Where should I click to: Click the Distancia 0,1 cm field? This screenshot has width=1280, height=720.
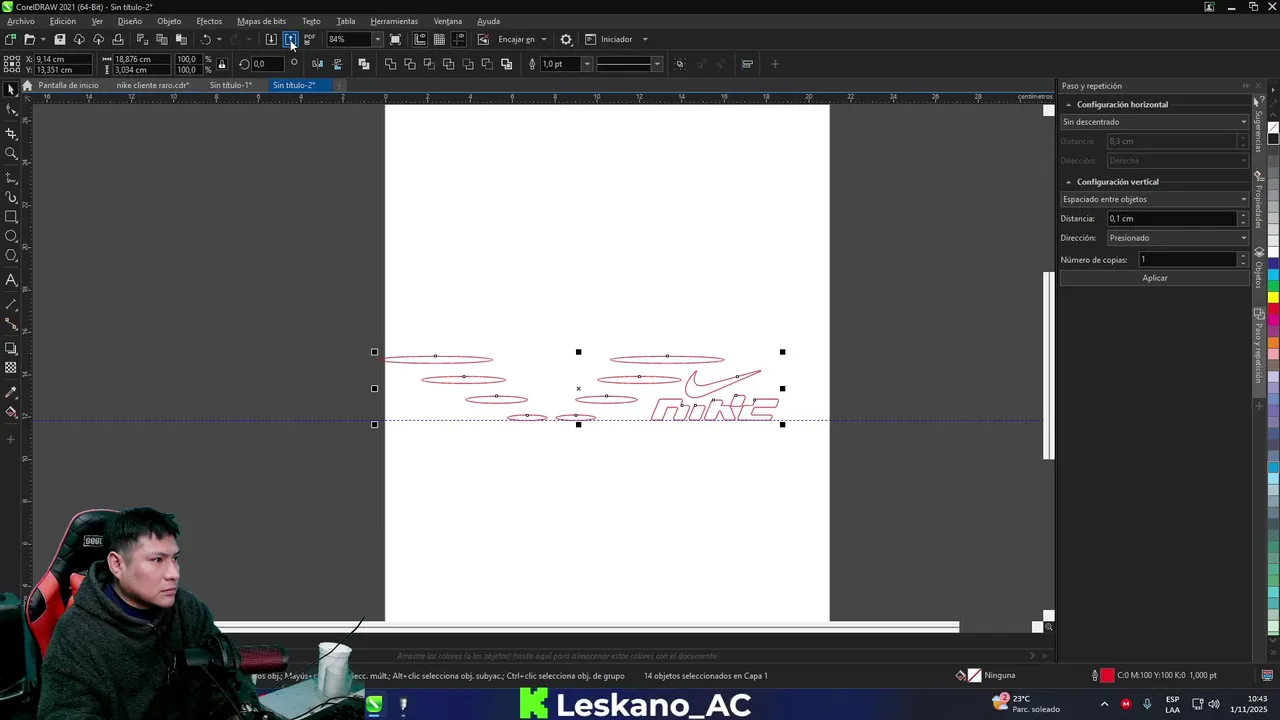click(x=1172, y=218)
